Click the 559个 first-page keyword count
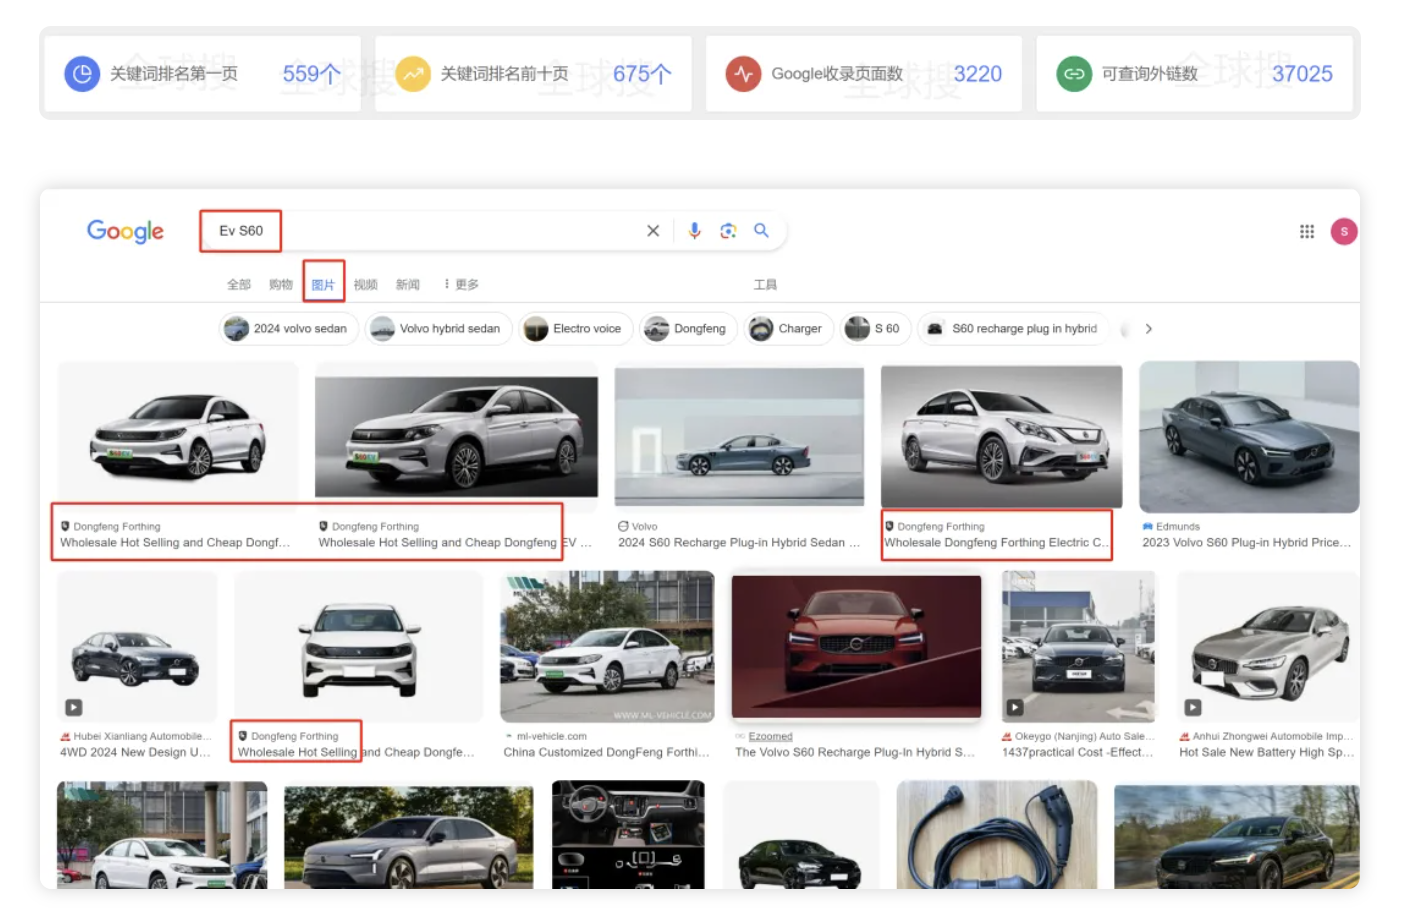The height and width of the screenshot is (914, 1406). click(x=311, y=74)
